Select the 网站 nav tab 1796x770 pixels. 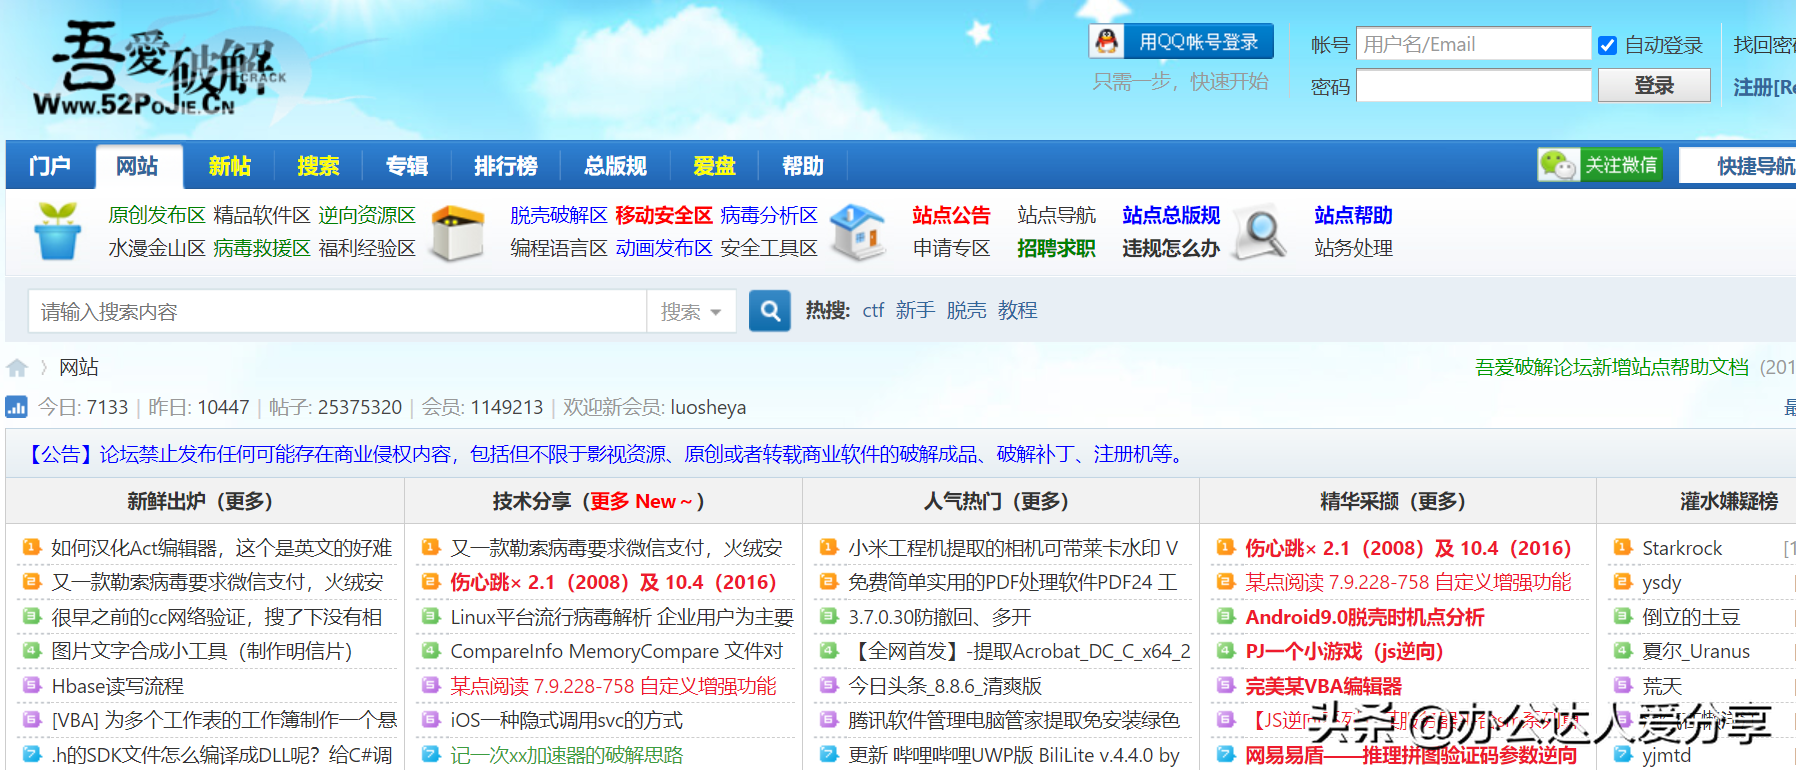pyautogui.click(x=138, y=166)
